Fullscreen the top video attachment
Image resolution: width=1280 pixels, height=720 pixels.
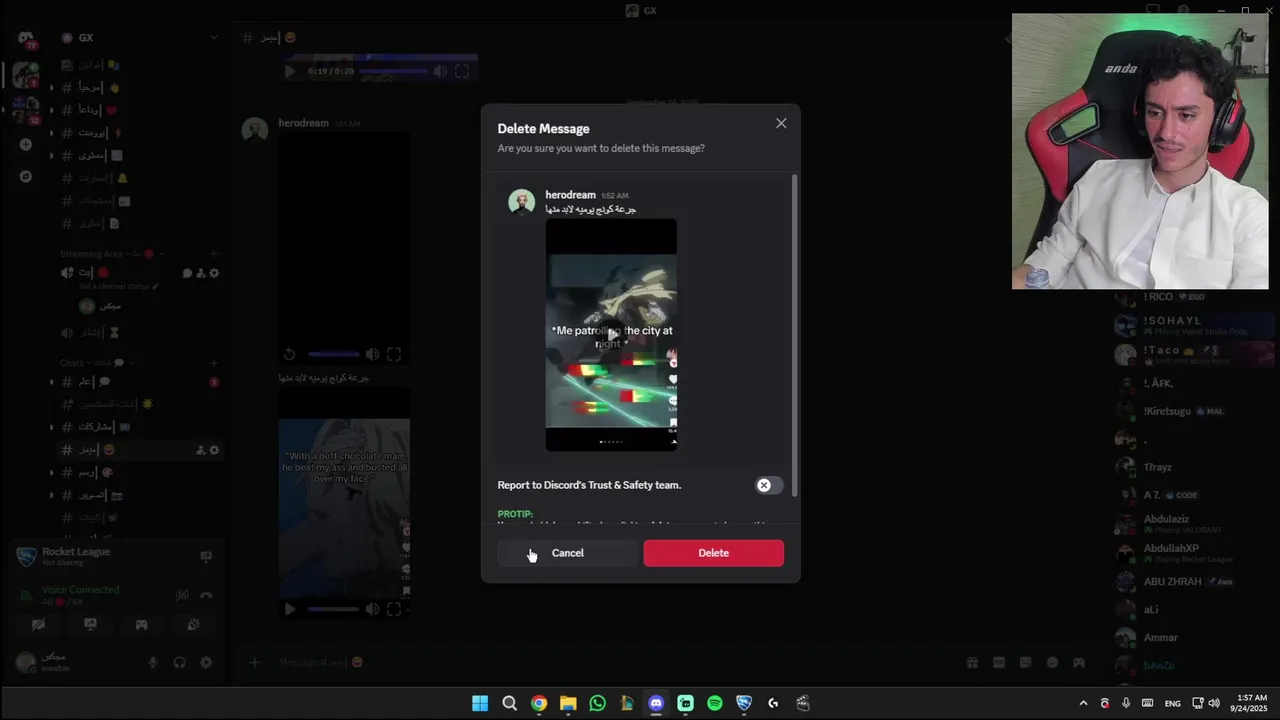(x=462, y=71)
